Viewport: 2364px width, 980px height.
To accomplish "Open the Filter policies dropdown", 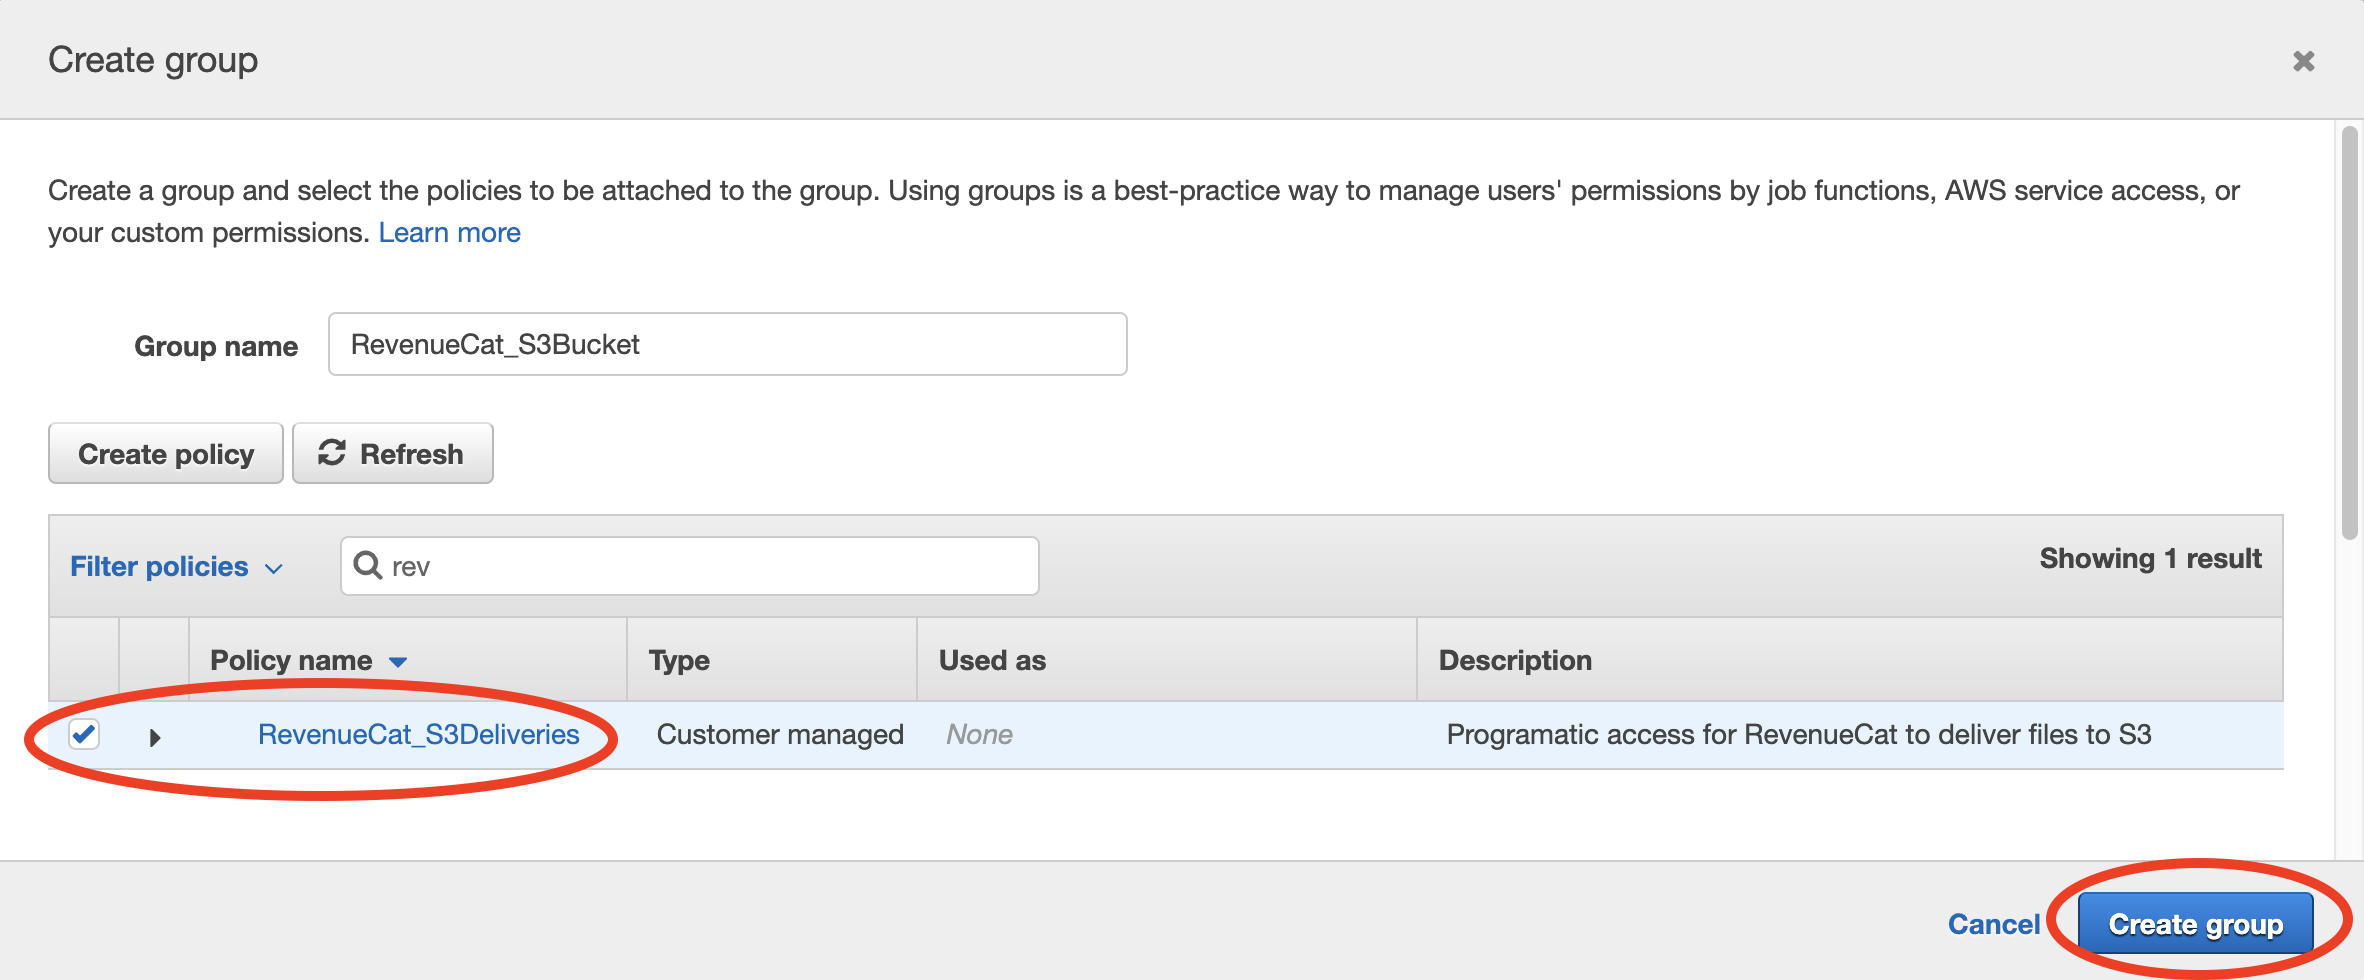I will point(176,567).
